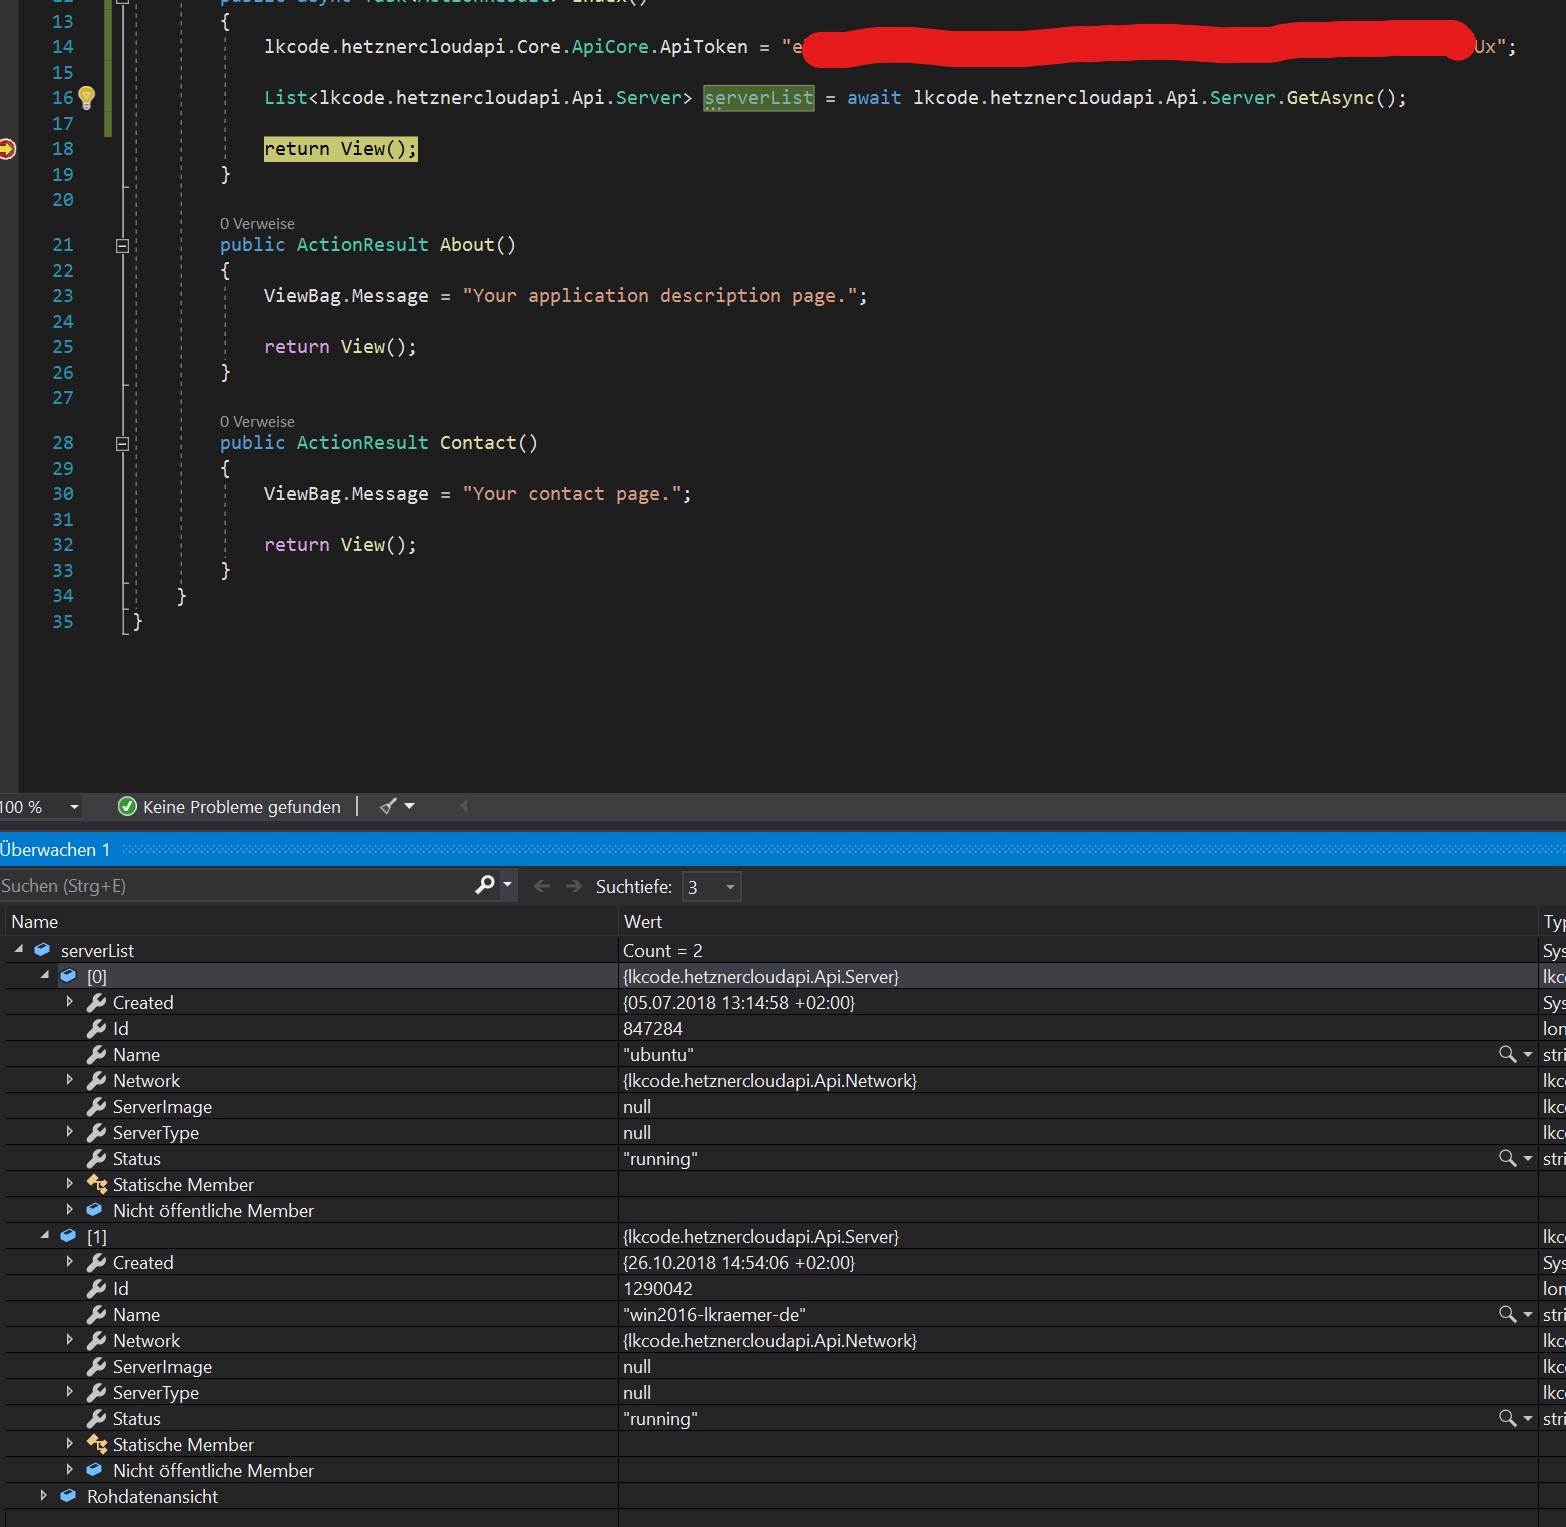Open visualizer for "win2016-lkraemer-de" value
Viewport: 1566px width, 1527px height.
[1508, 1314]
